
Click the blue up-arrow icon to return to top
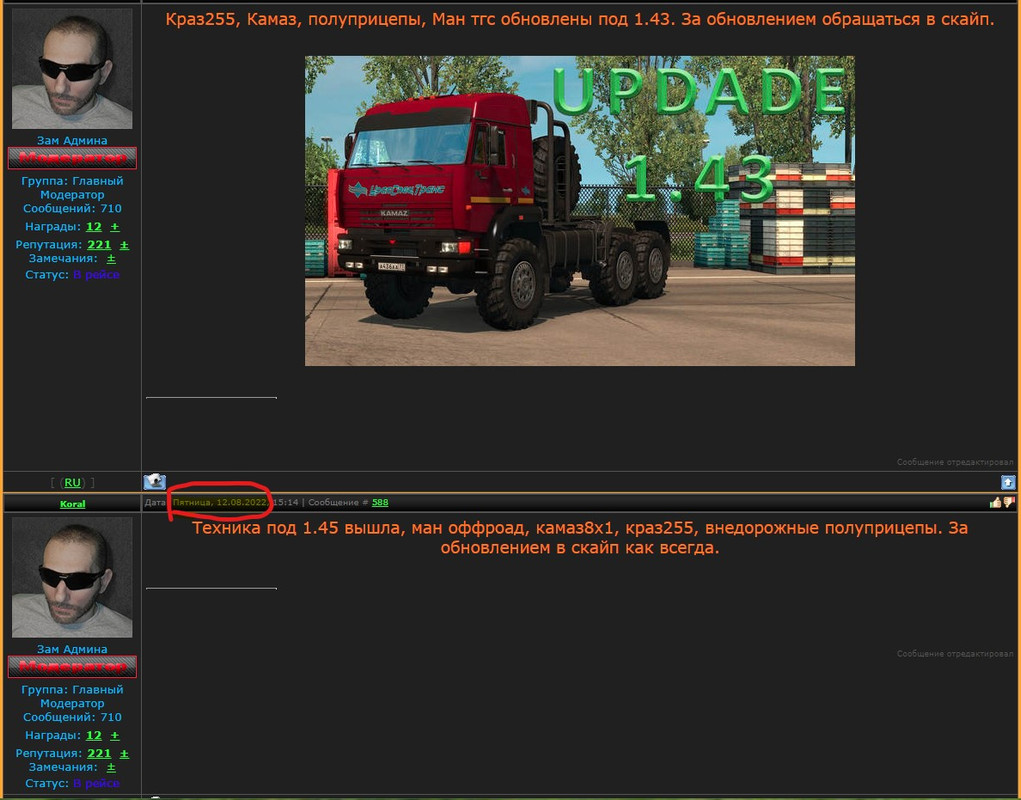coord(1007,482)
